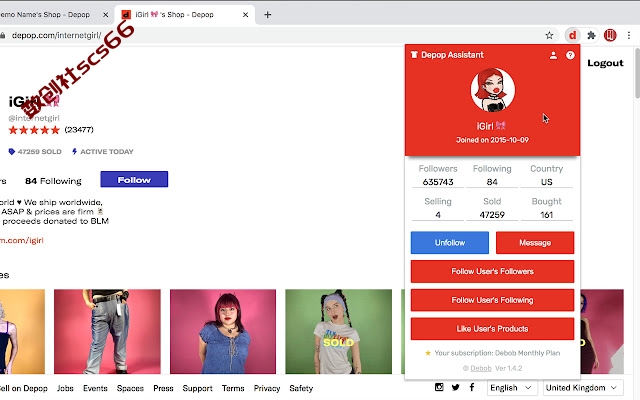640x400 pixels.
Task: Click the Spaces footer link
Action: pyautogui.click(x=130, y=388)
